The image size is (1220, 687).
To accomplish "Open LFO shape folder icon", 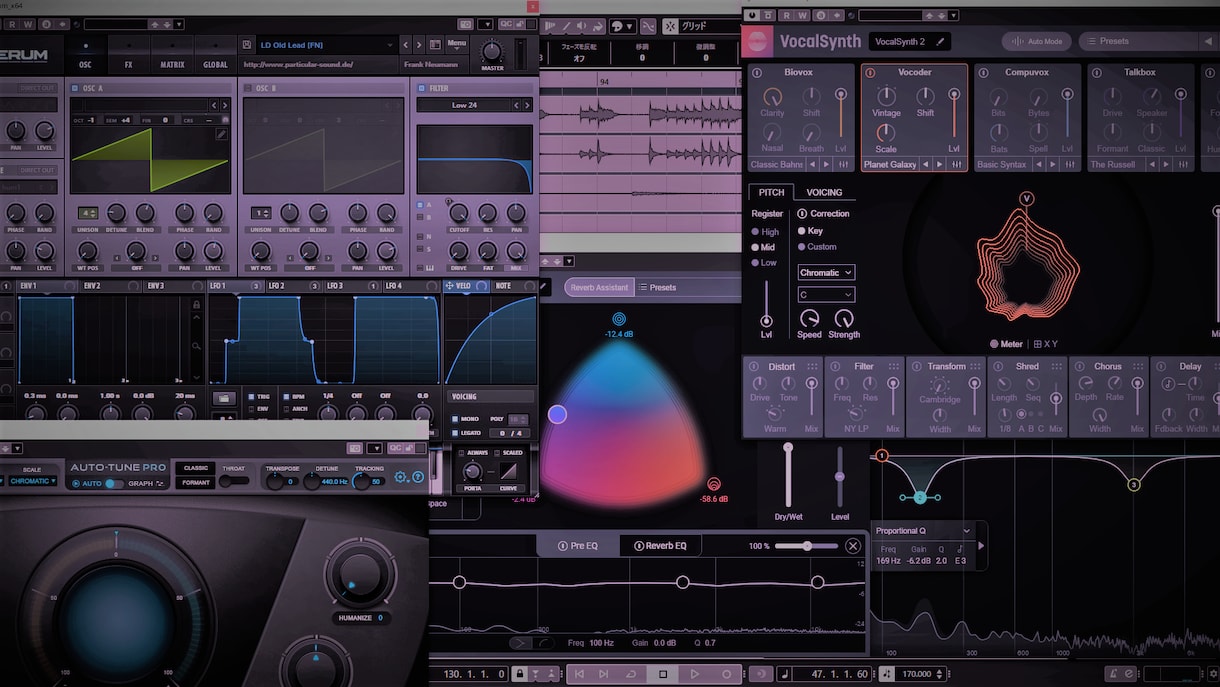I will pos(225,397).
